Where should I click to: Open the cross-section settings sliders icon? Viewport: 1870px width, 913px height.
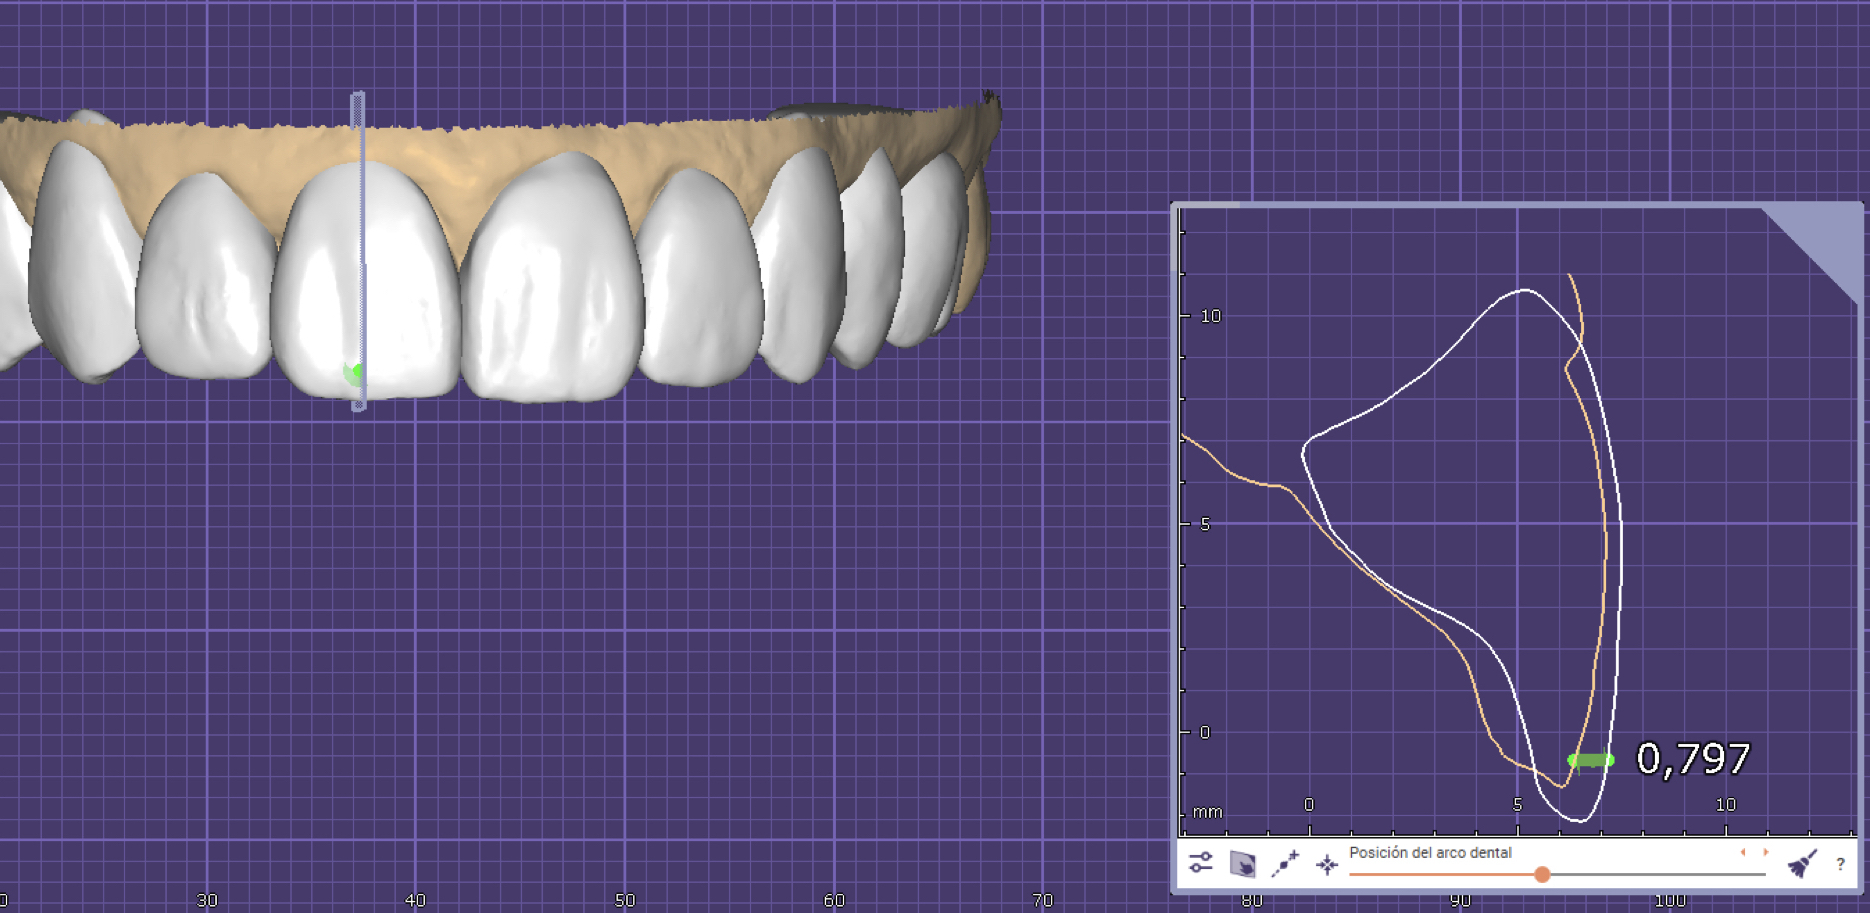click(x=1201, y=862)
